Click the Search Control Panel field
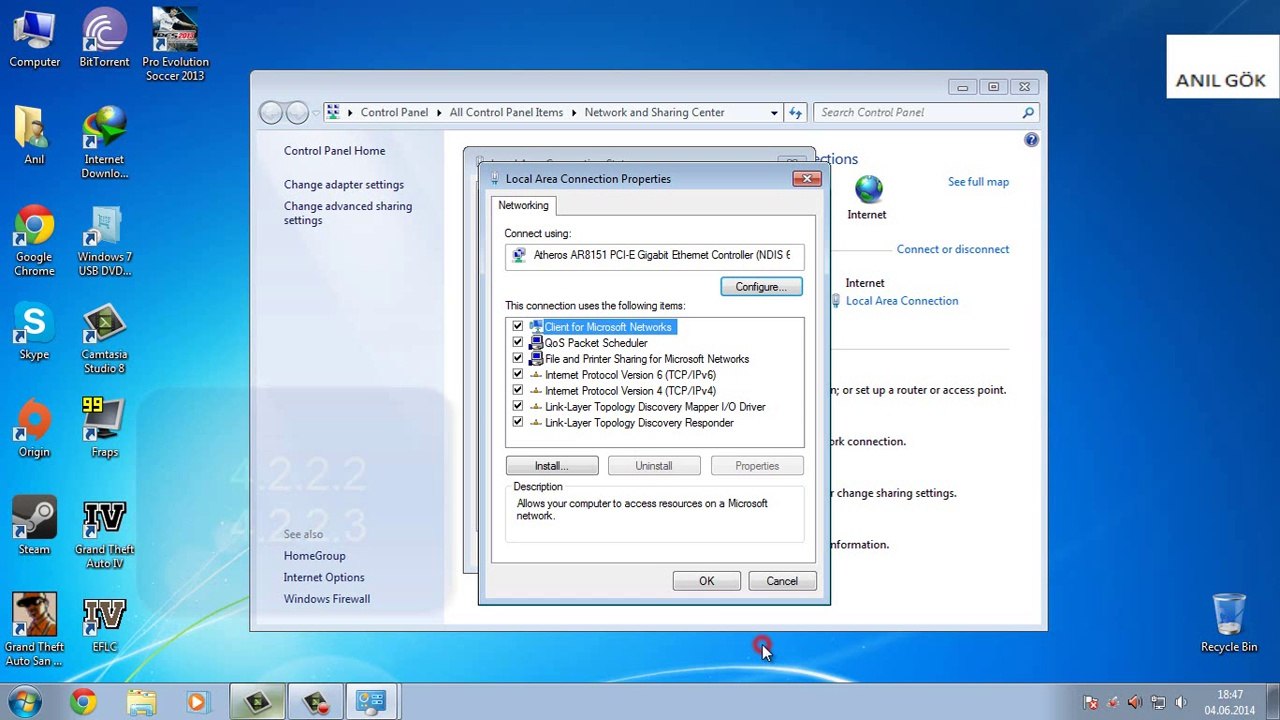 (926, 112)
